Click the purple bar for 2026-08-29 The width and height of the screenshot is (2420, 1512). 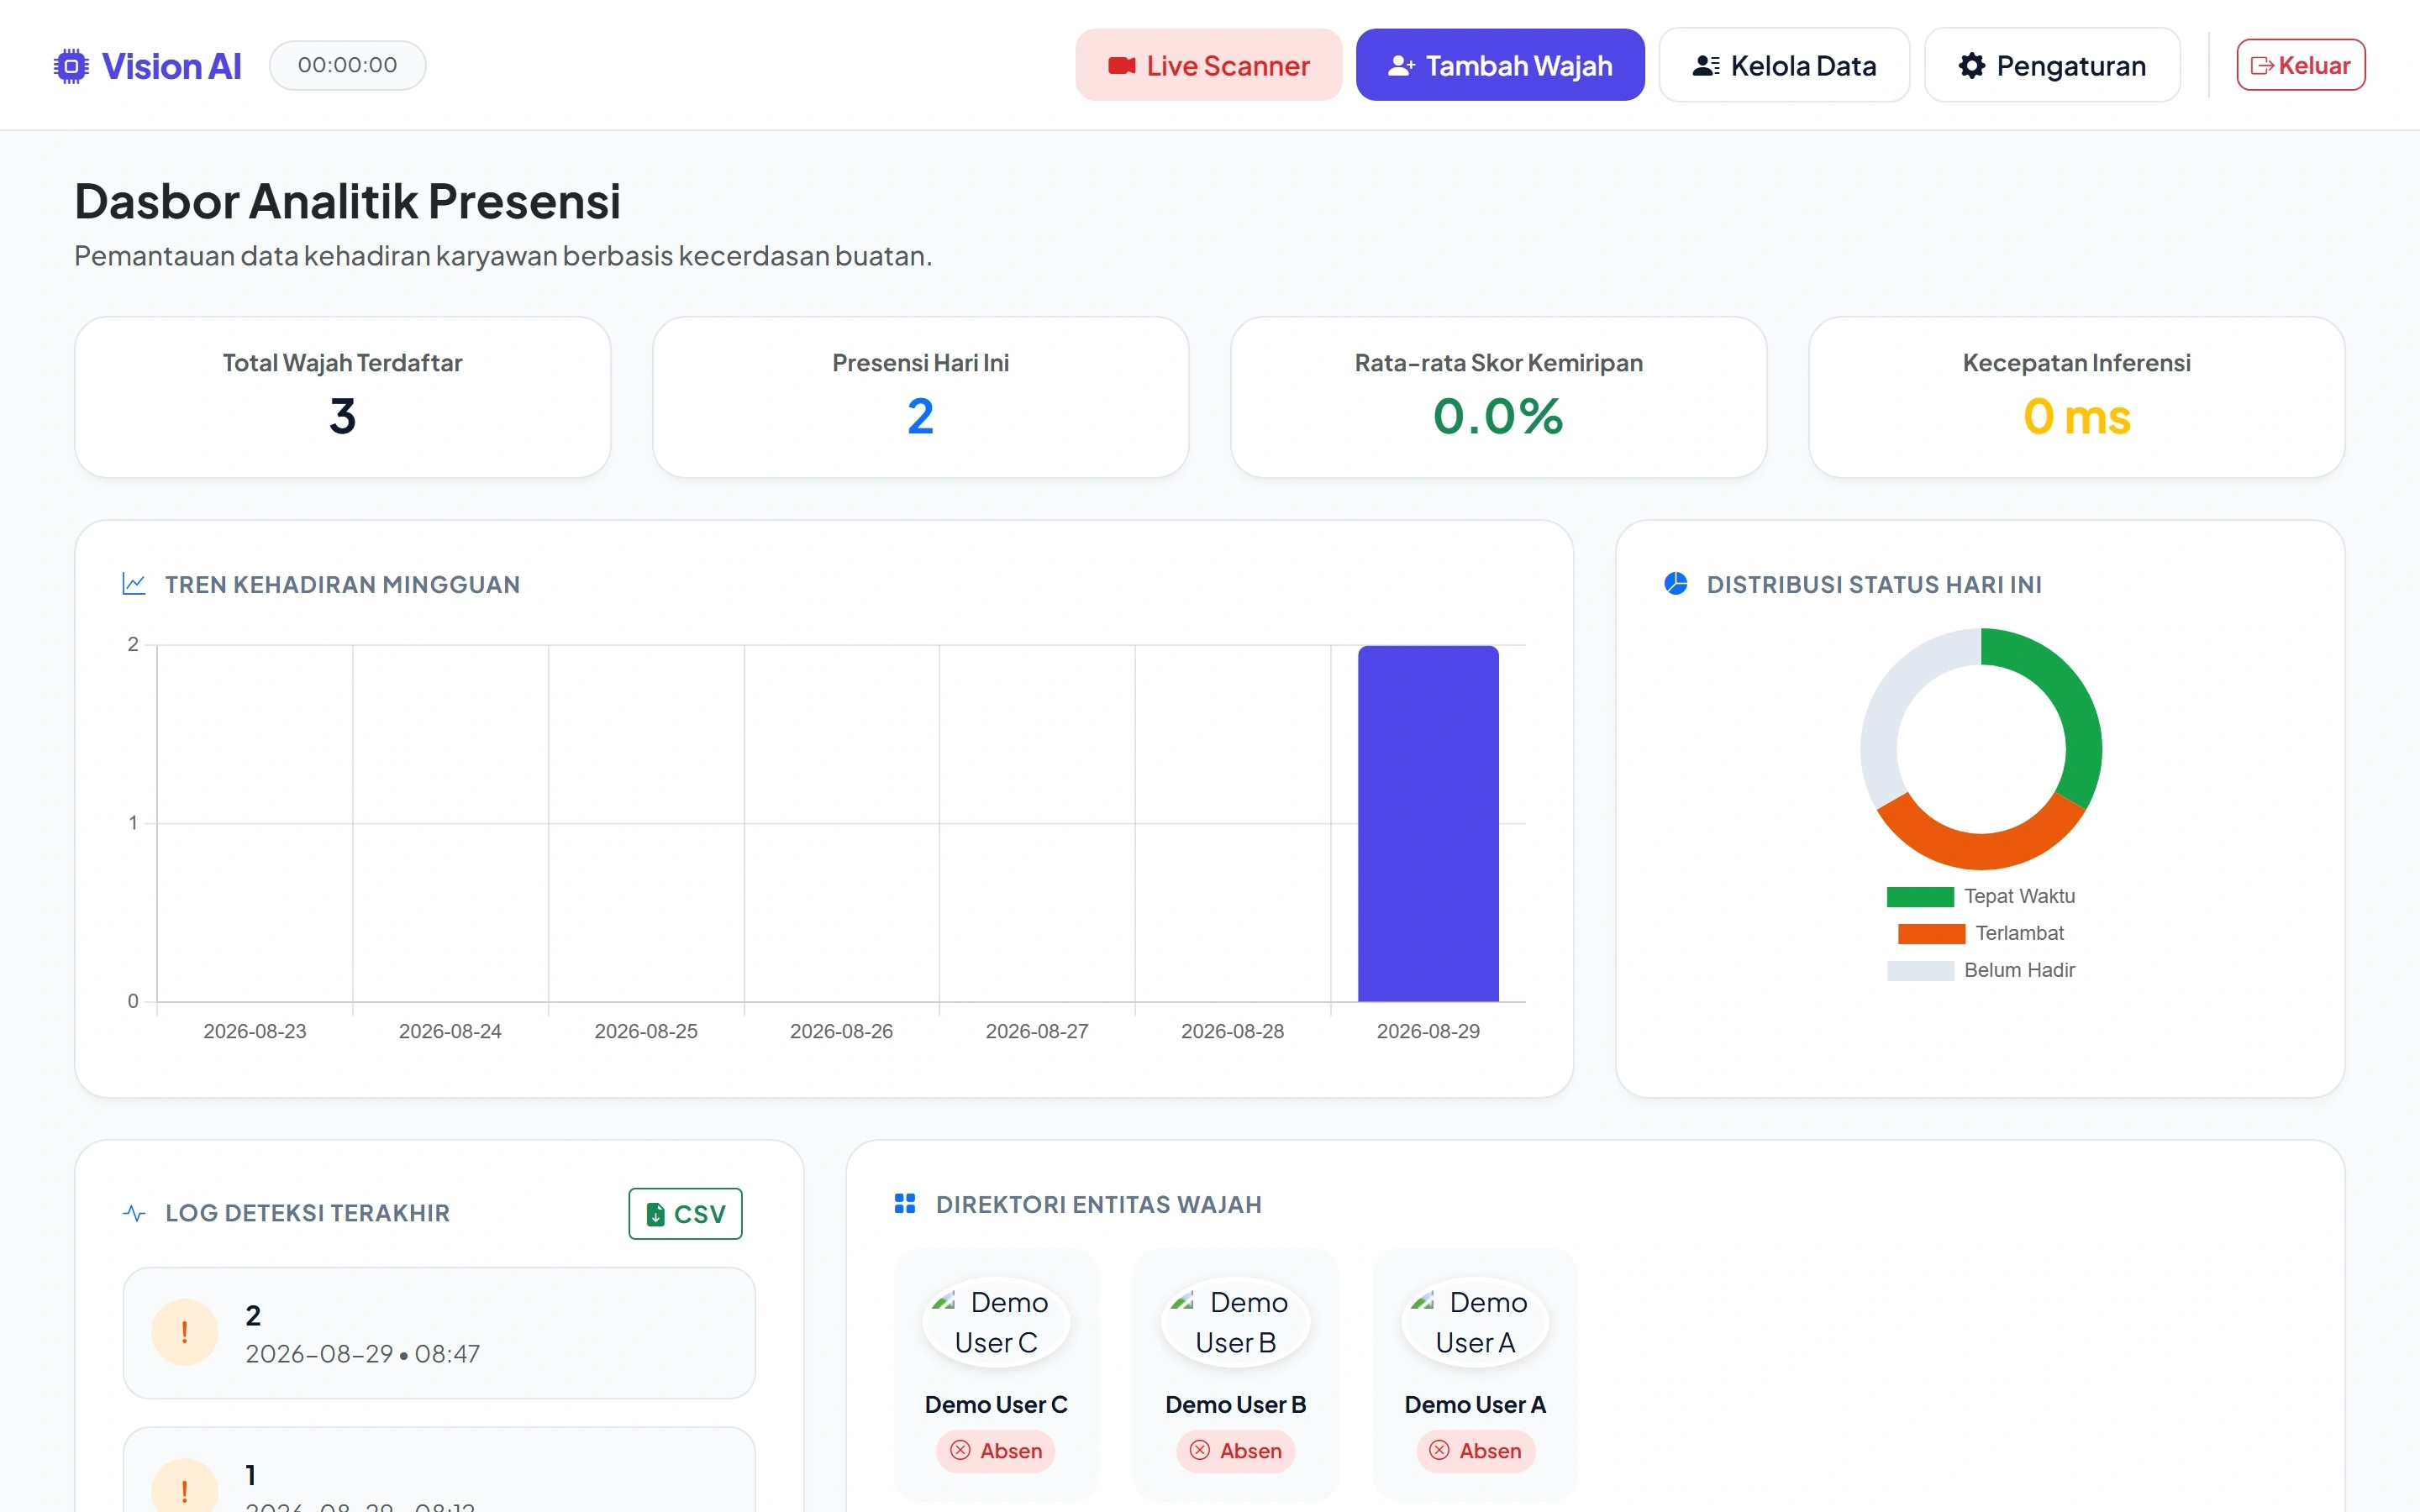click(1428, 823)
